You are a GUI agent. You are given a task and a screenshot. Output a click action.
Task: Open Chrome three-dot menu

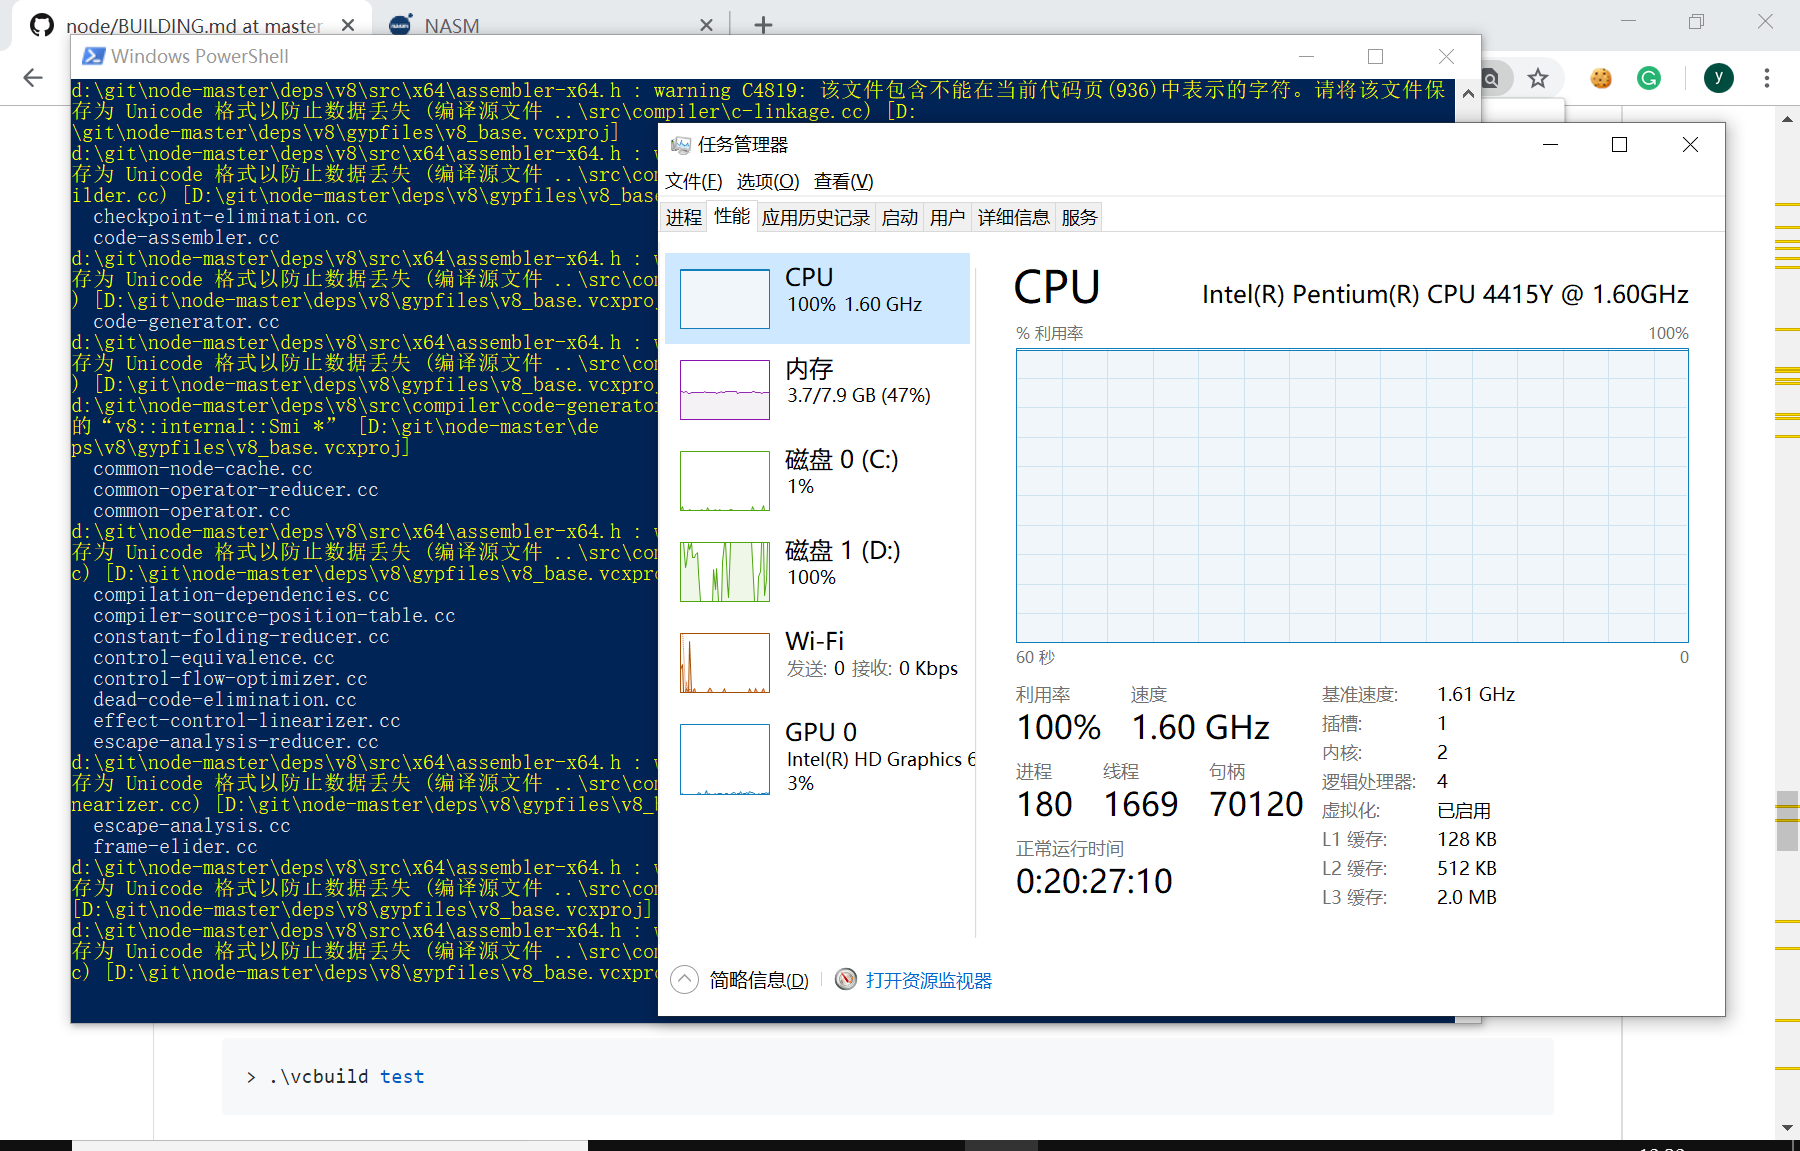(x=1767, y=78)
